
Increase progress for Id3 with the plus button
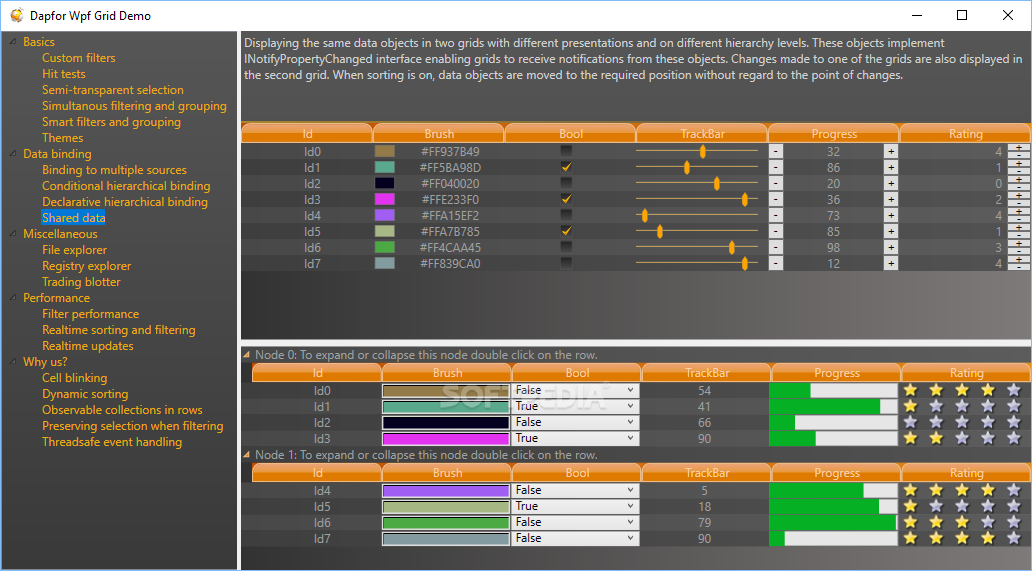tap(890, 199)
